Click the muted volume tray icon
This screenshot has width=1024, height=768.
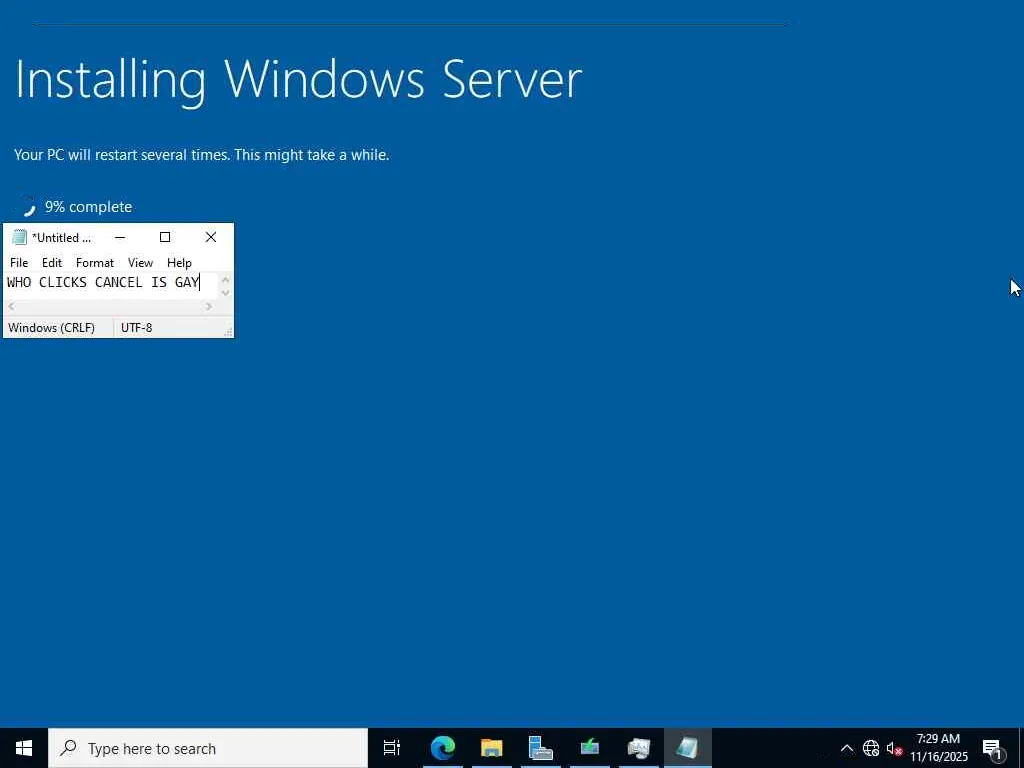894,748
